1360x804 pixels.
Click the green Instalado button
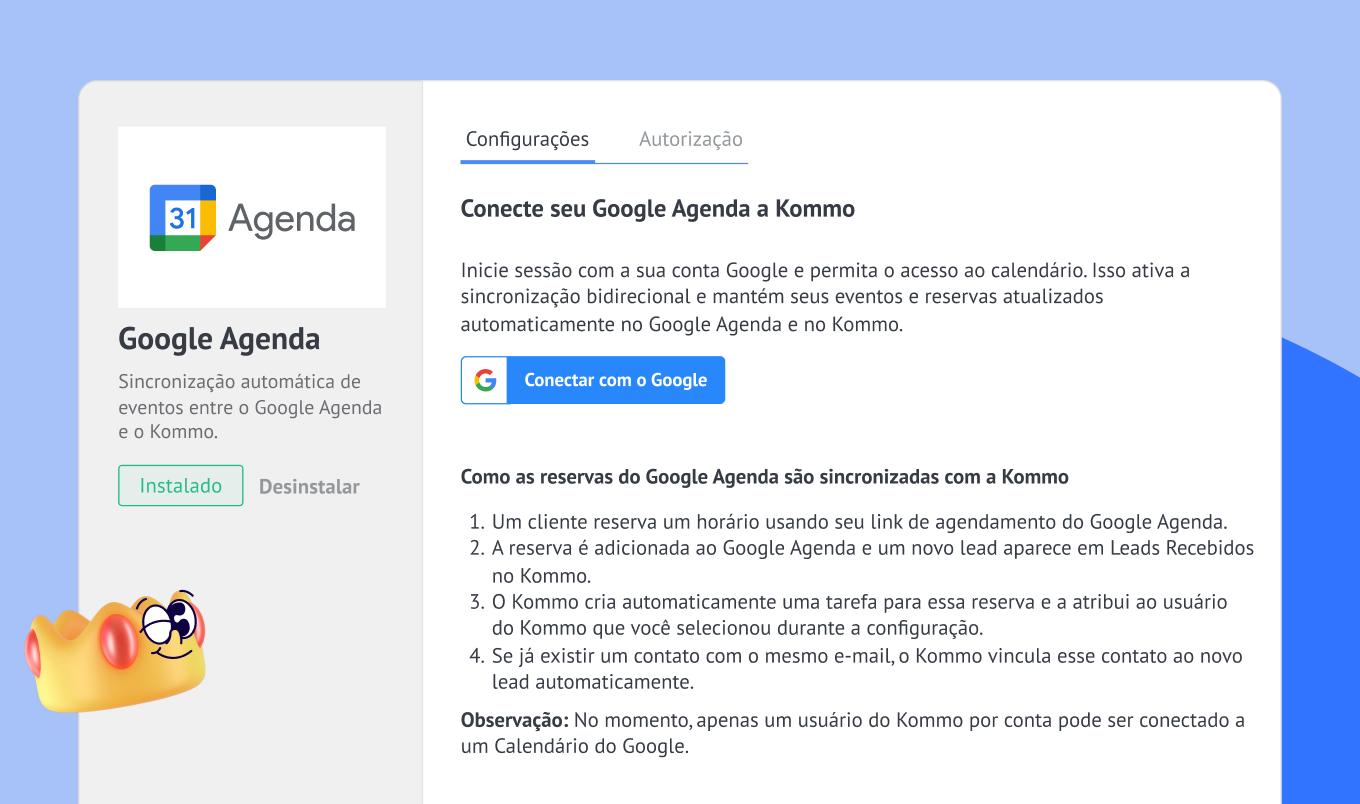(x=181, y=486)
